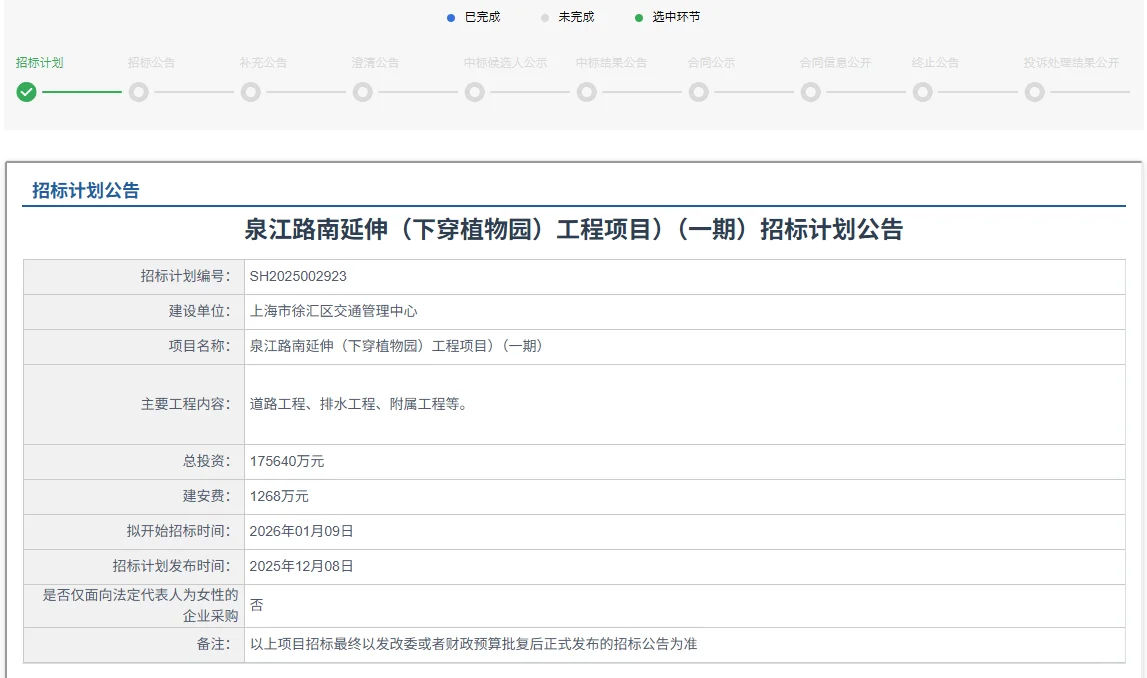1147x678 pixels.
Task: Click the green 选中环节 legend dot
Action: tap(639, 18)
